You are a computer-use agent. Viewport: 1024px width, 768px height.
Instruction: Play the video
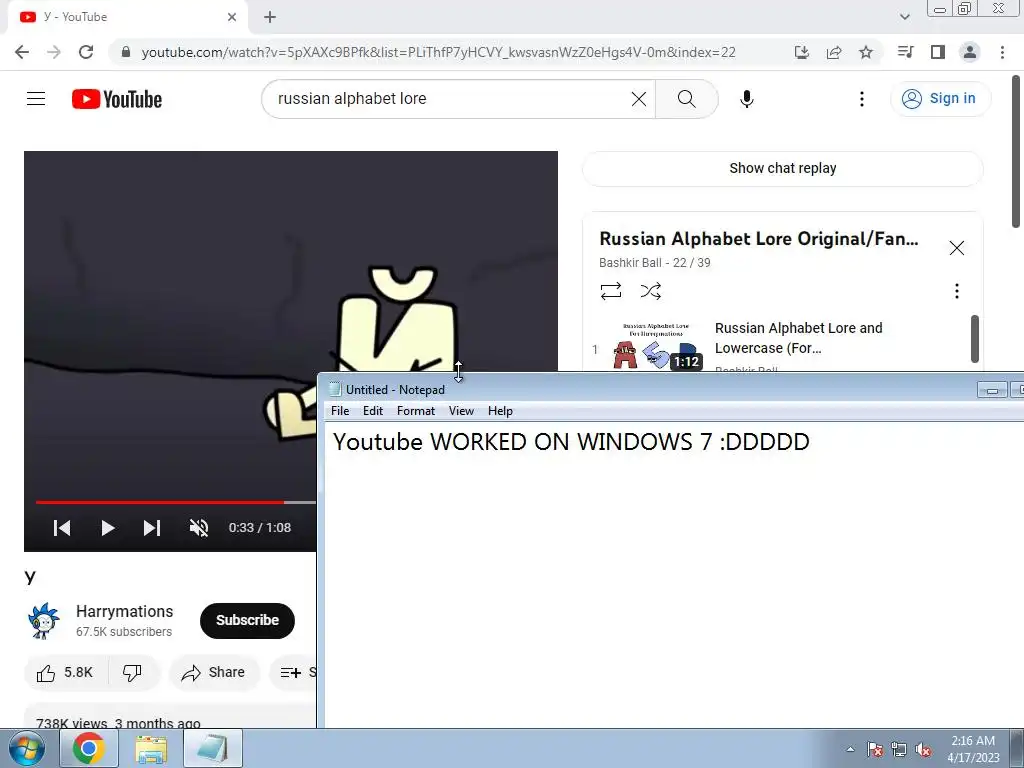coord(108,528)
